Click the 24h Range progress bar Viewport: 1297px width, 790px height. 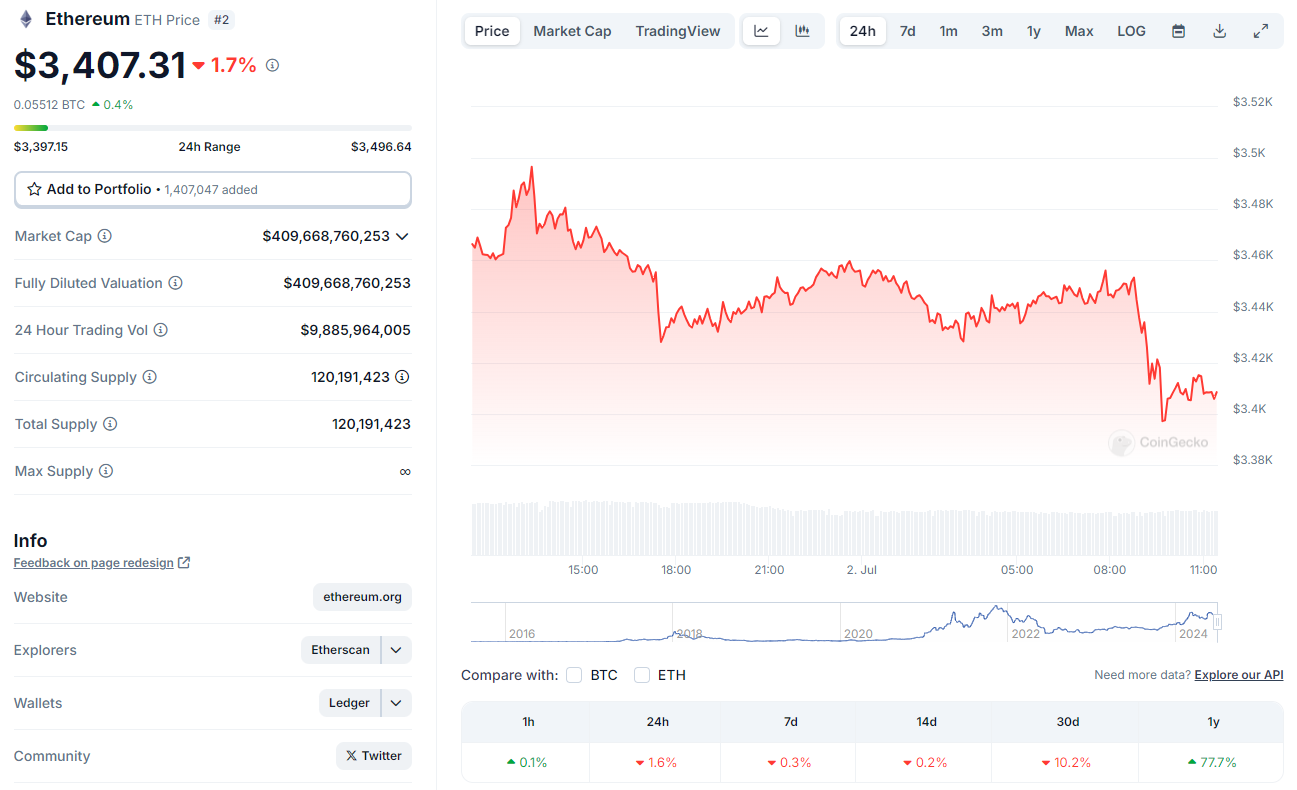[213, 128]
